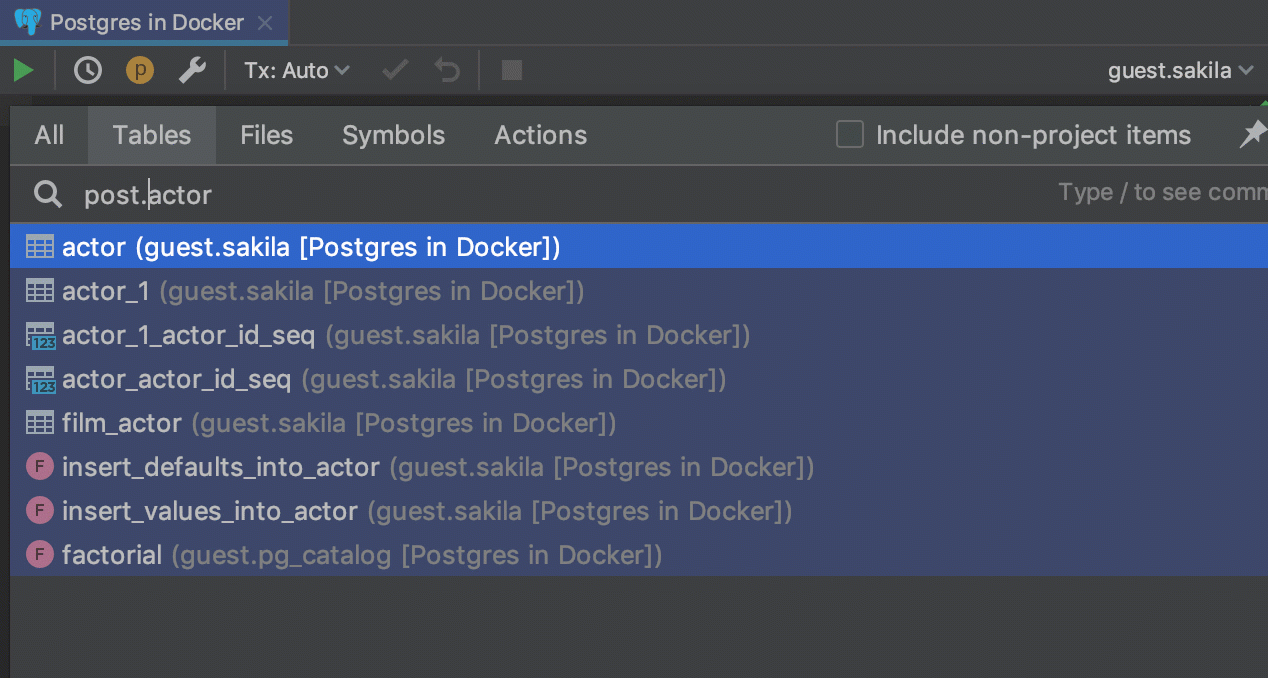The width and height of the screenshot is (1268, 678).
Task: Switch to the Actions tab
Action: [x=540, y=135]
